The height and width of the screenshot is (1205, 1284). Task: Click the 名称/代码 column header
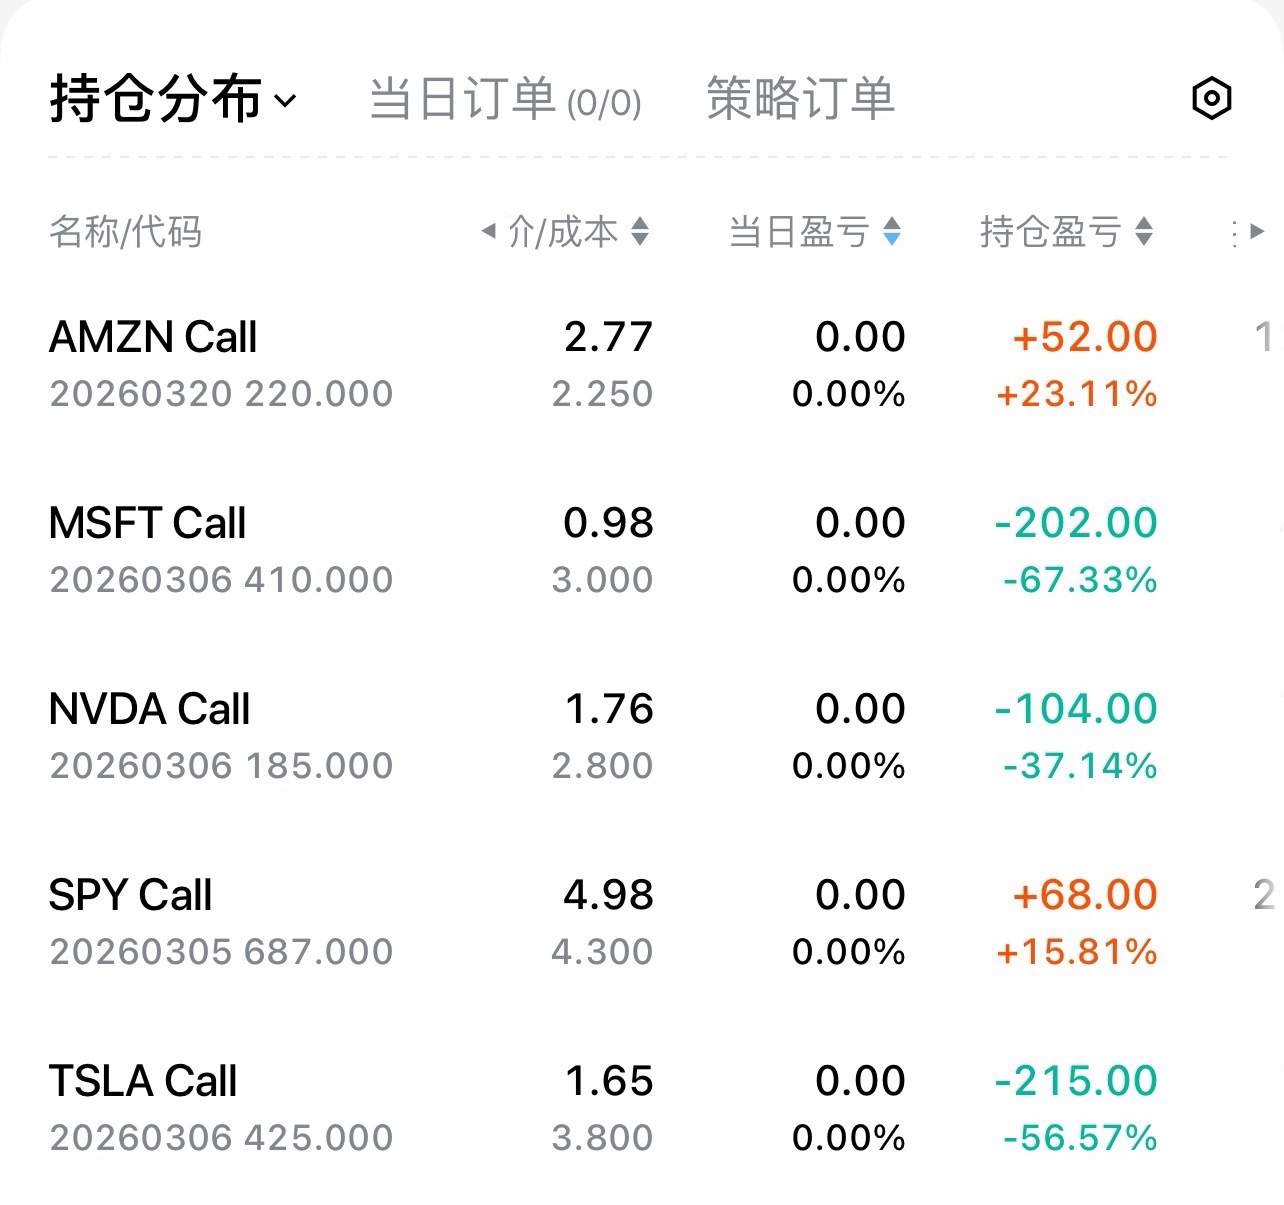[125, 232]
